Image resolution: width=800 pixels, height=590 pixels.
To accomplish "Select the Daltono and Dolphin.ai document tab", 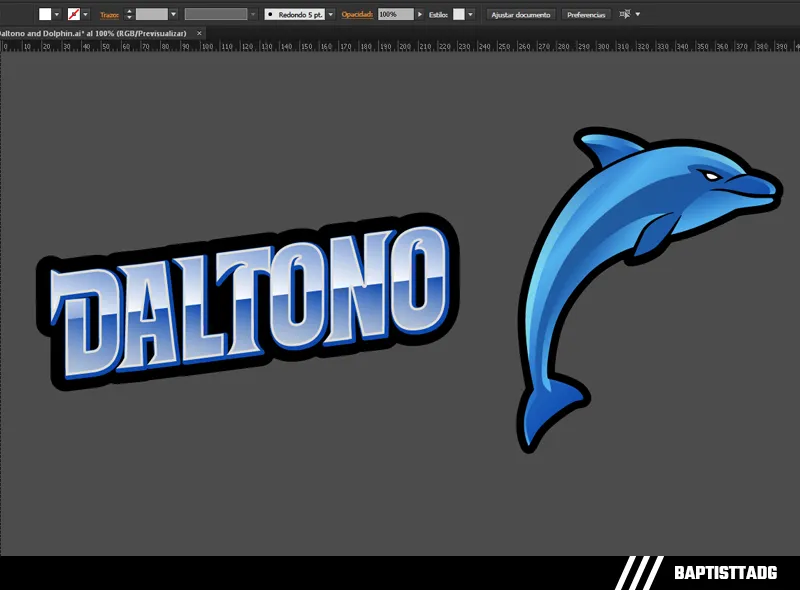I will 94,33.
